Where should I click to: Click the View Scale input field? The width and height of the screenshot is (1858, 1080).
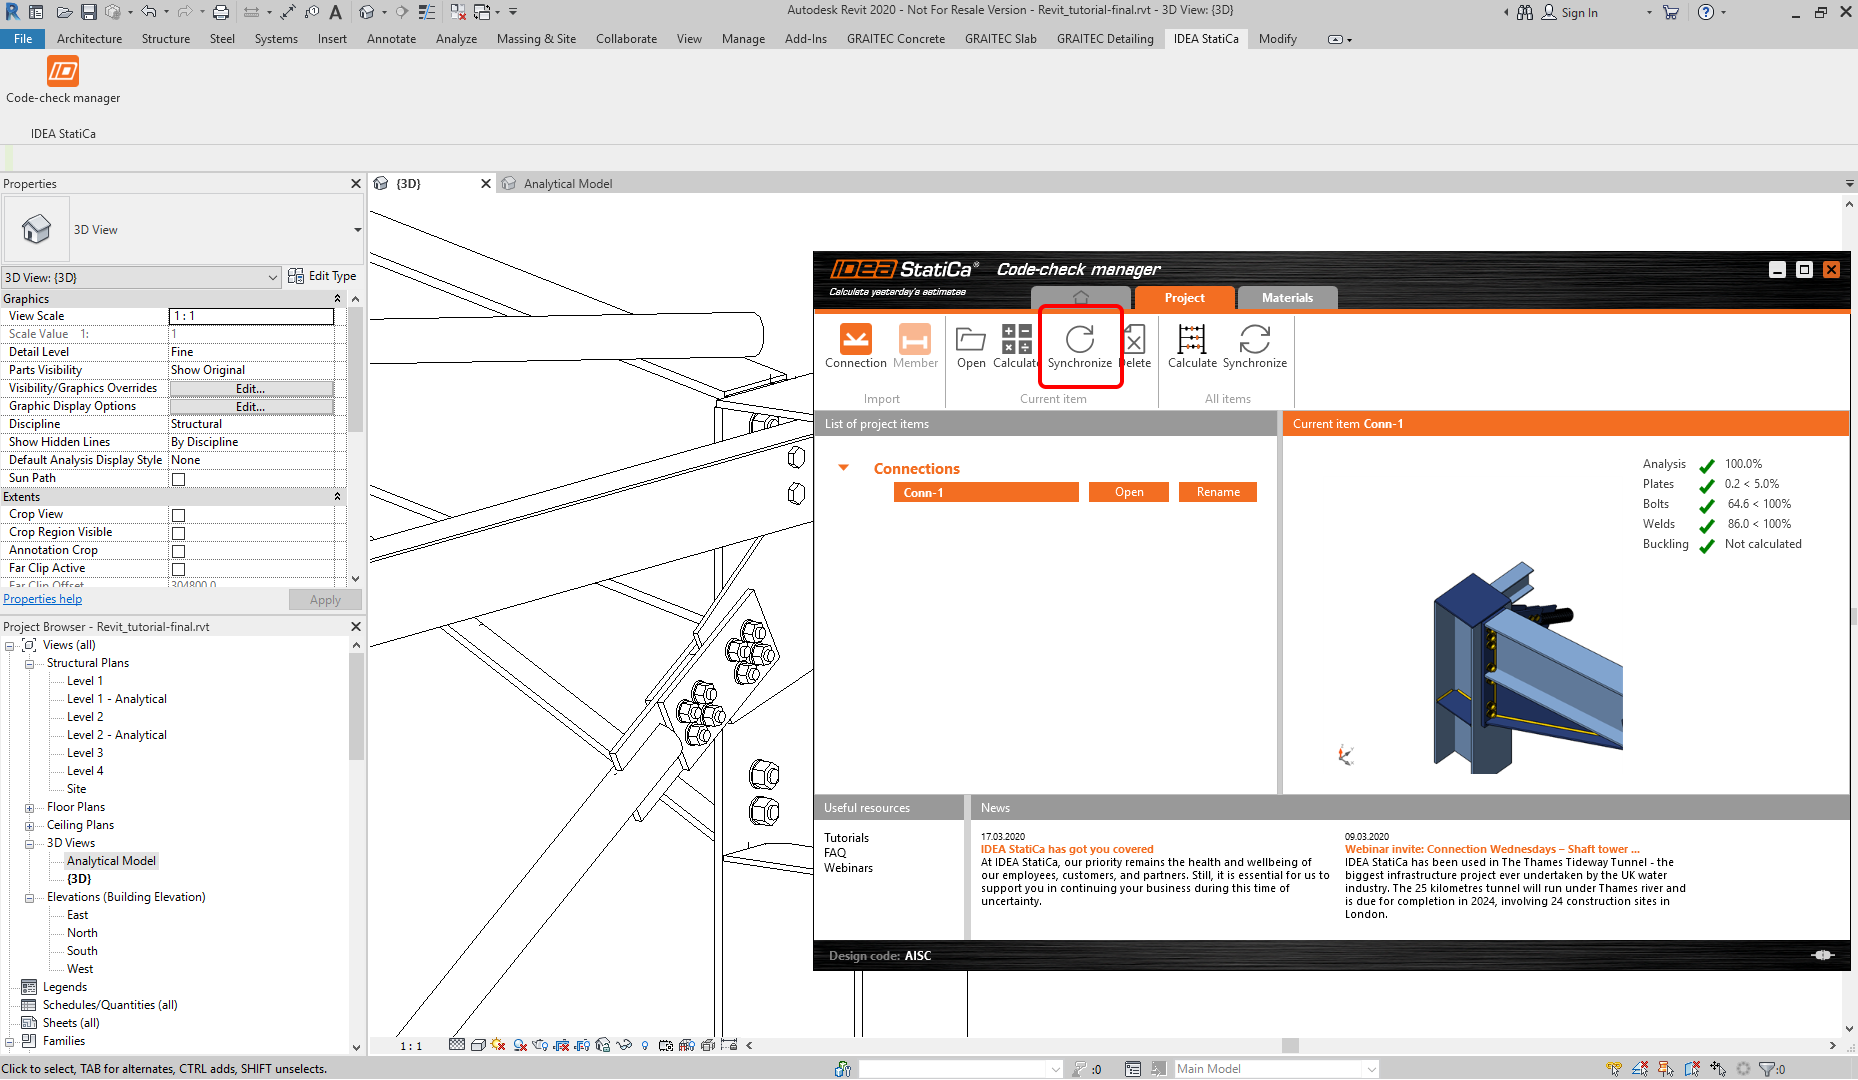[x=251, y=316]
